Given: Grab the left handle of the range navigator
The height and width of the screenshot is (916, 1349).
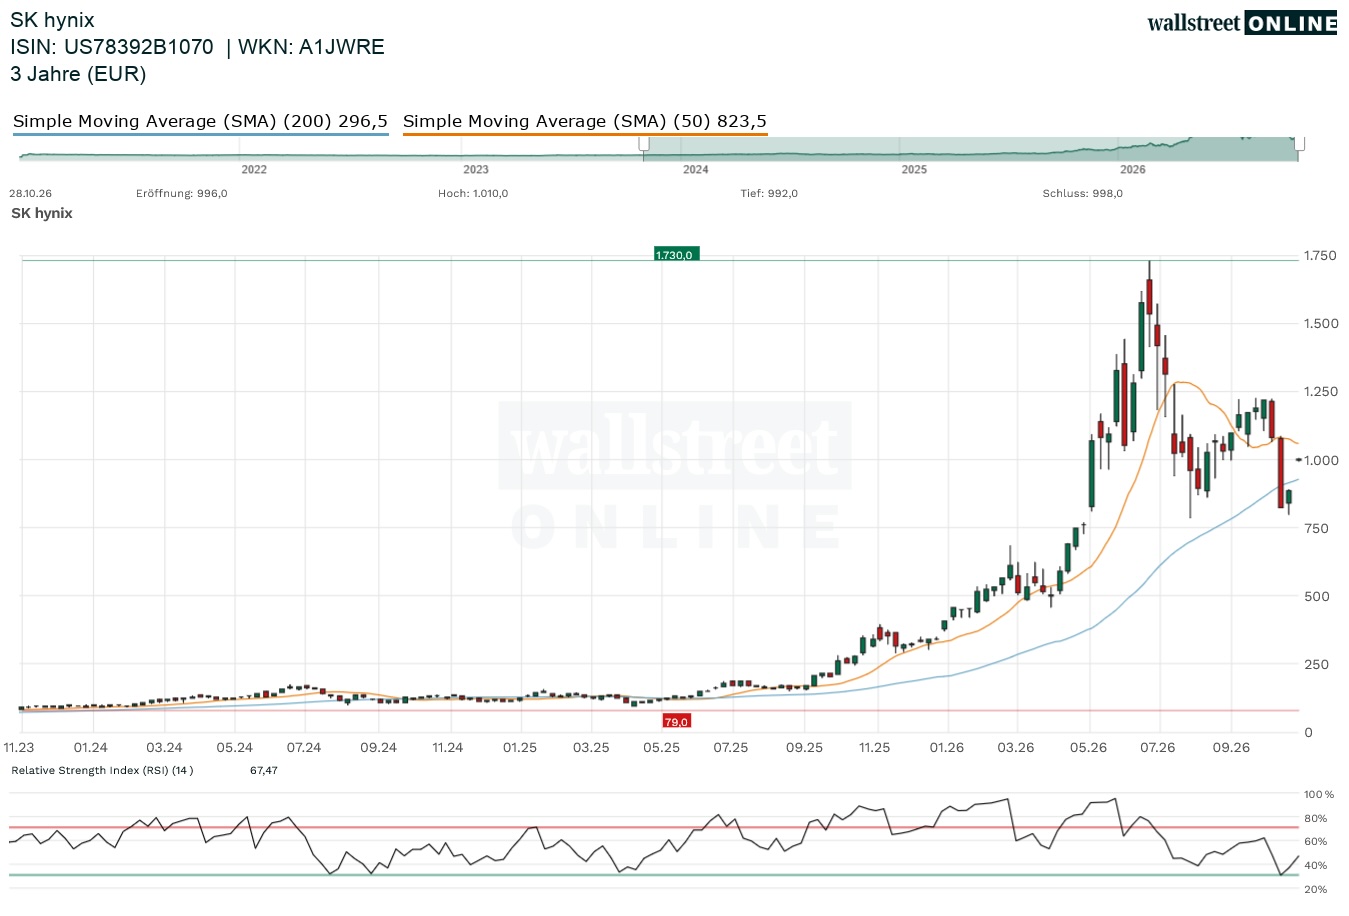Looking at the screenshot, I should coord(644,145).
